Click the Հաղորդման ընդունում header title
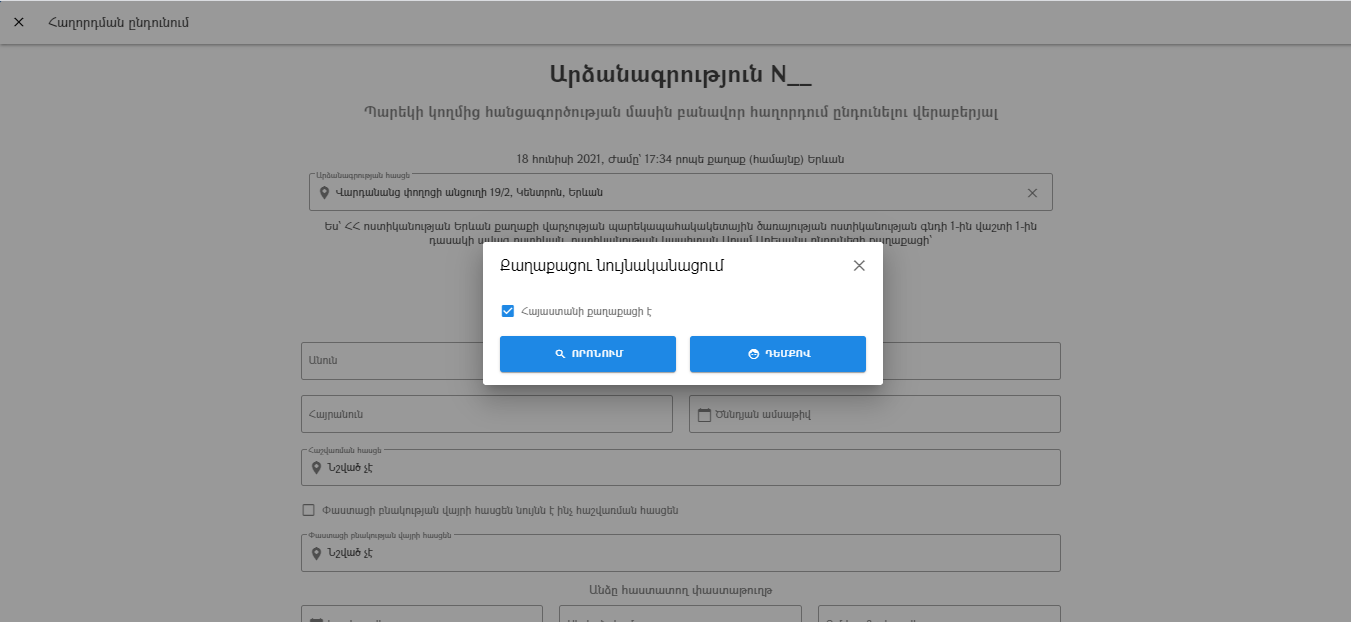This screenshot has height=622, width=1351. tap(118, 22)
